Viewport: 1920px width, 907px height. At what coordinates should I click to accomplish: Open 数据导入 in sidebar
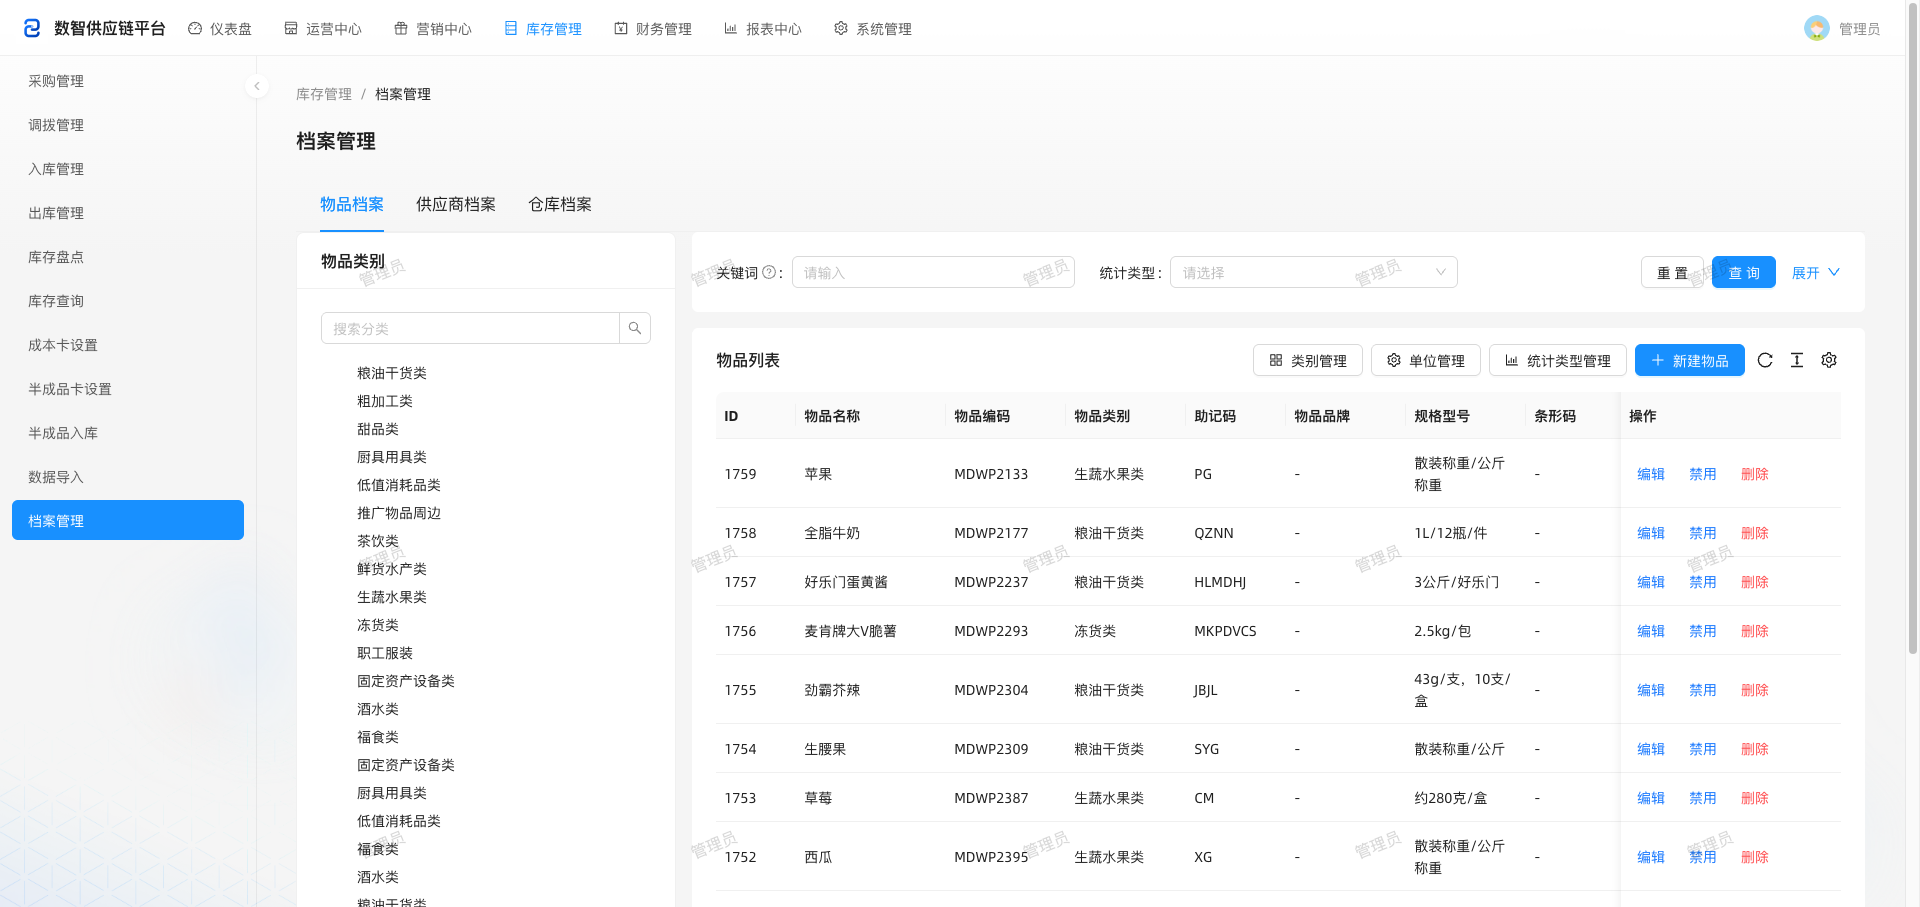(128, 477)
